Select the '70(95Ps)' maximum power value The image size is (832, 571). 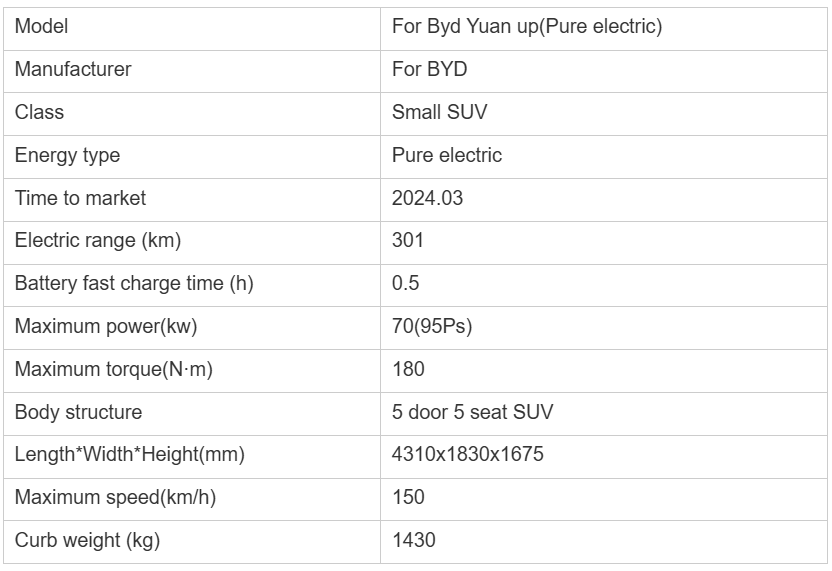tap(432, 327)
